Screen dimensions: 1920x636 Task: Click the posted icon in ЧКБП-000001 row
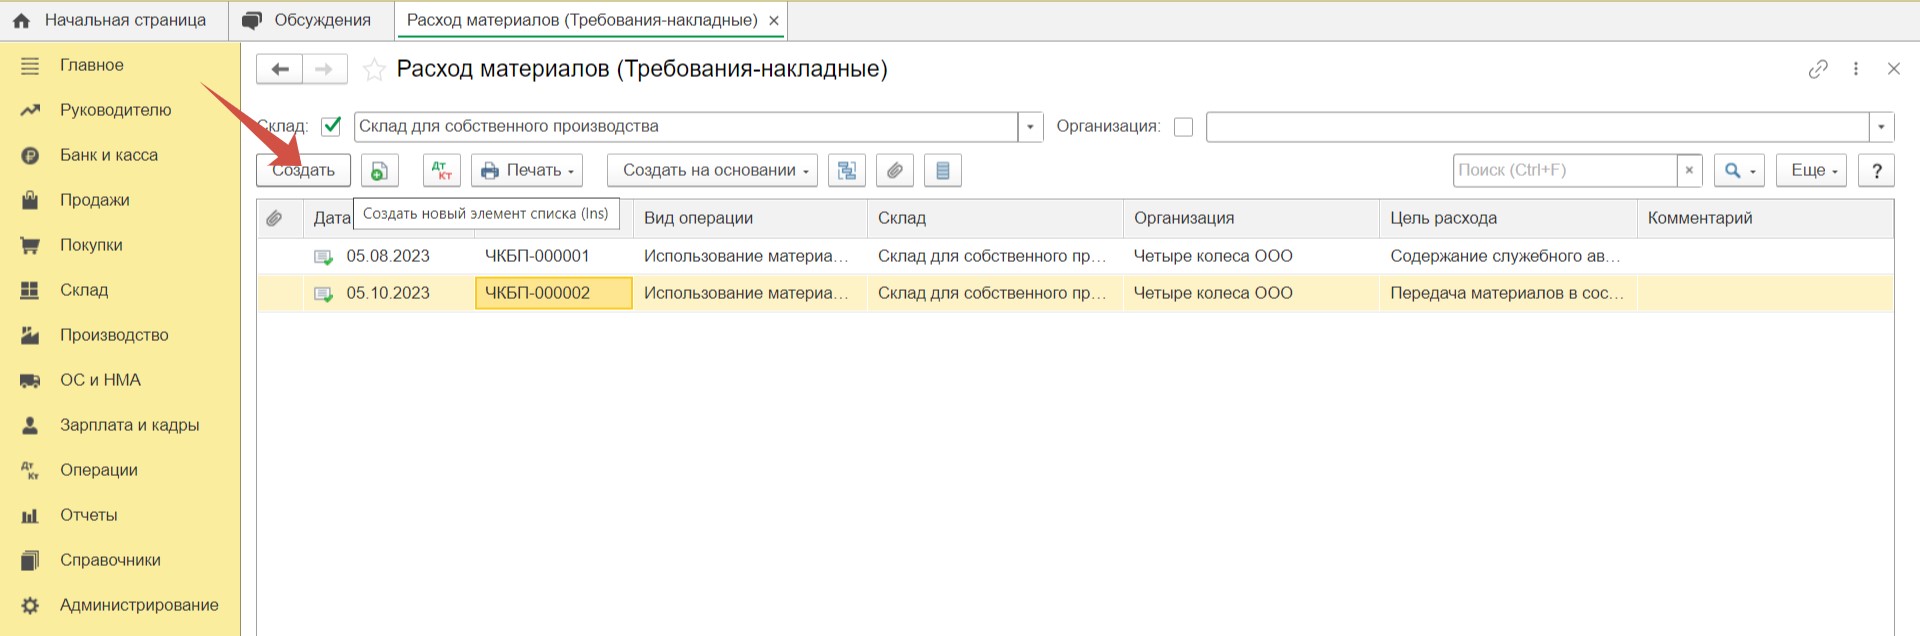(323, 257)
